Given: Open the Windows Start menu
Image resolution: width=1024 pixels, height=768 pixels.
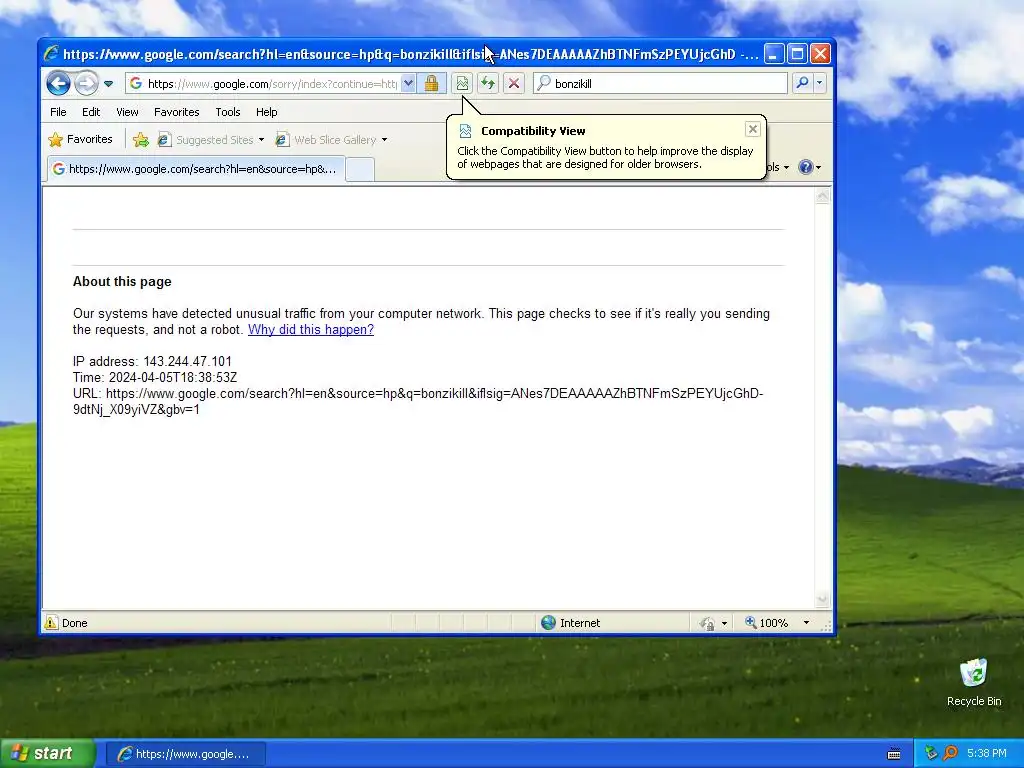Looking at the screenshot, I should 47,754.
